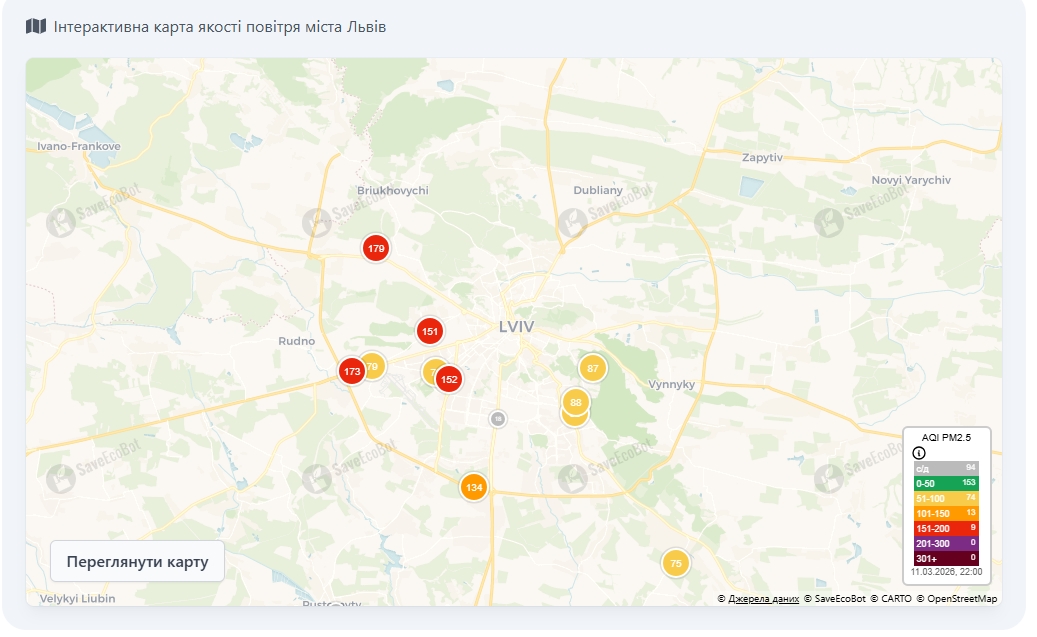Viewport: 1037px width, 637px height.
Task: Select the red 151-200 legend row
Action: 946,528
